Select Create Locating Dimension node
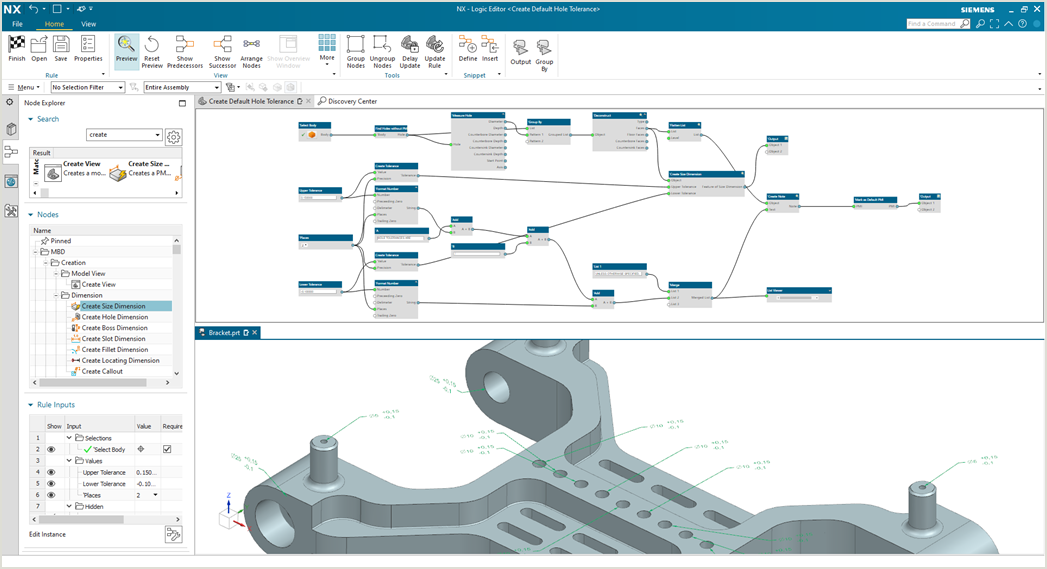 [120, 361]
